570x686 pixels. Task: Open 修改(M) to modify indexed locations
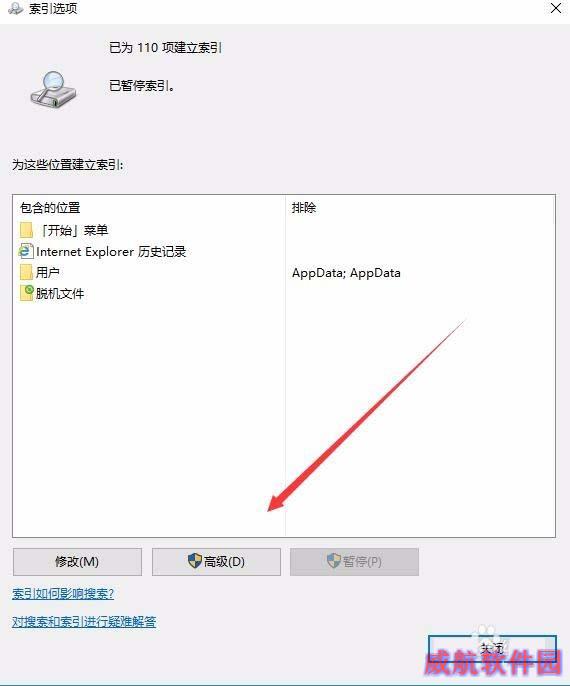[77, 562]
